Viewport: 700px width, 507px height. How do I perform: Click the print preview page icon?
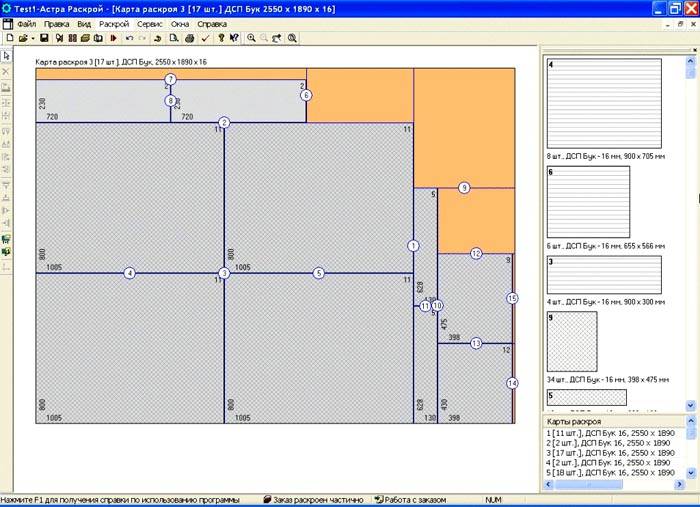[x=173, y=38]
